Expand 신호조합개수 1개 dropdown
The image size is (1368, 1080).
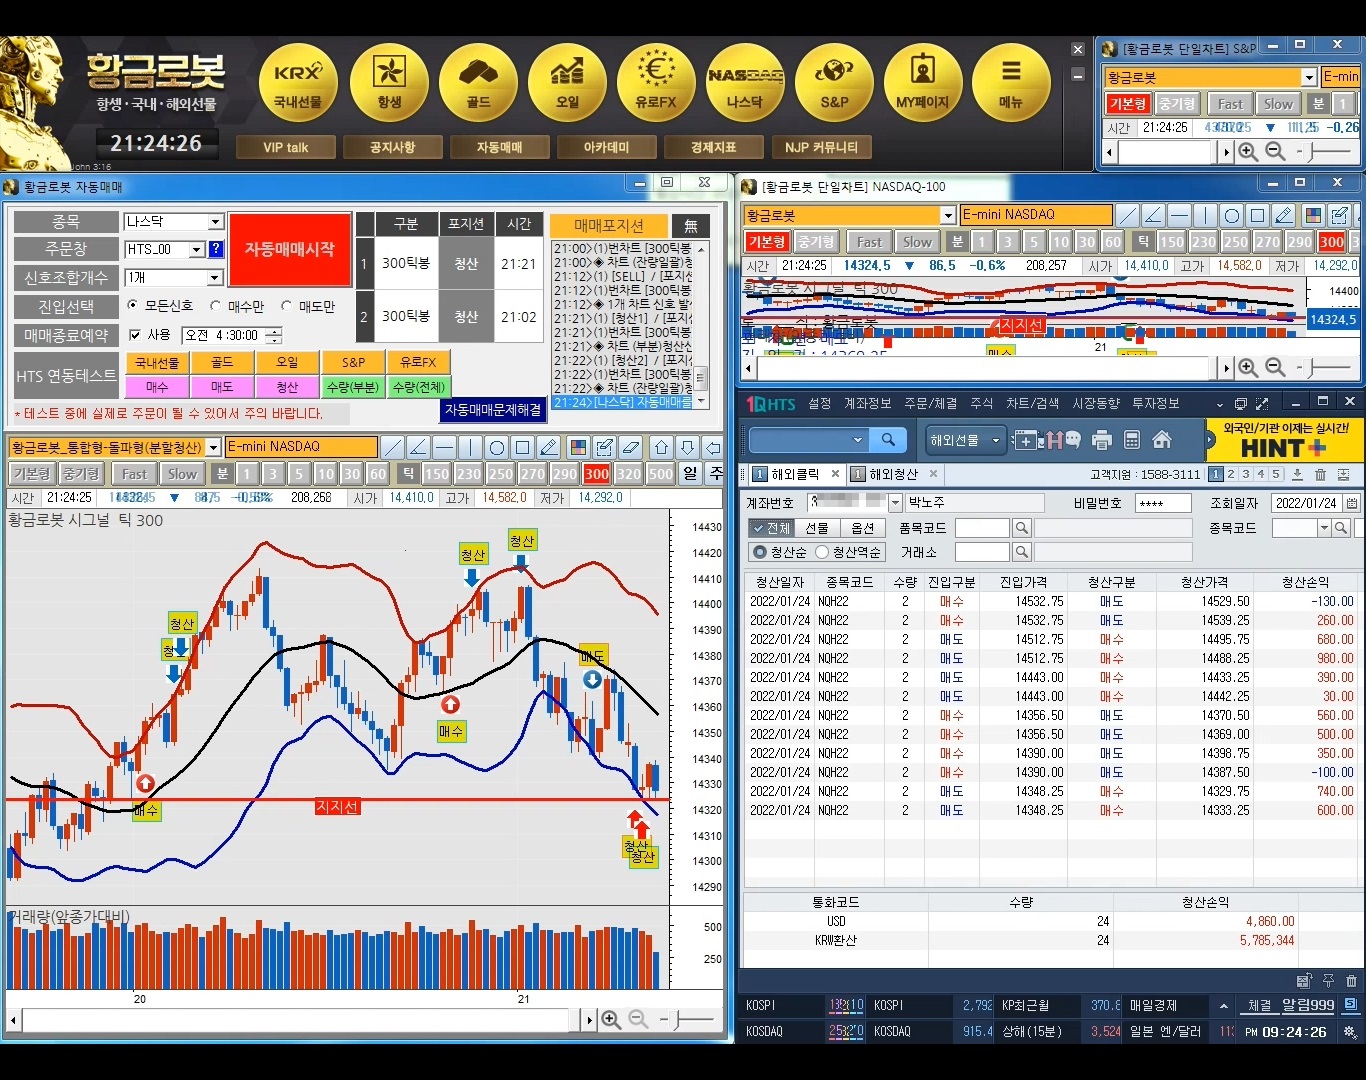pyautogui.click(x=215, y=278)
